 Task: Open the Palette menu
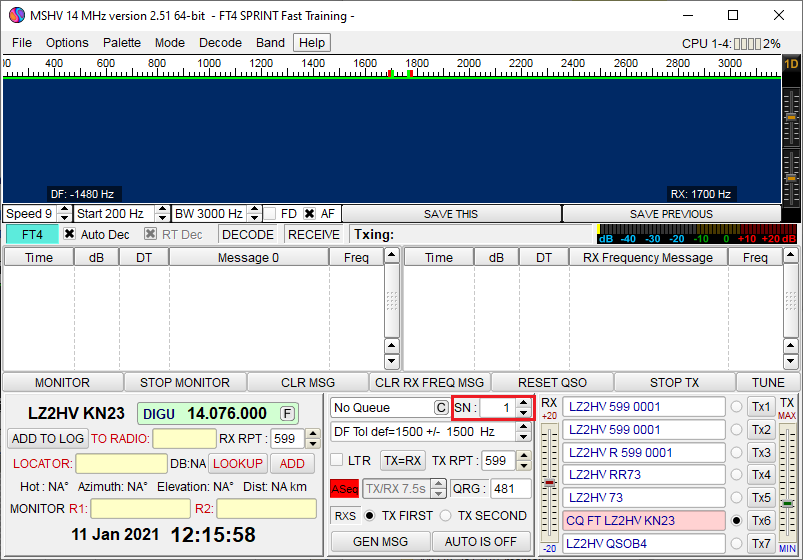click(122, 43)
